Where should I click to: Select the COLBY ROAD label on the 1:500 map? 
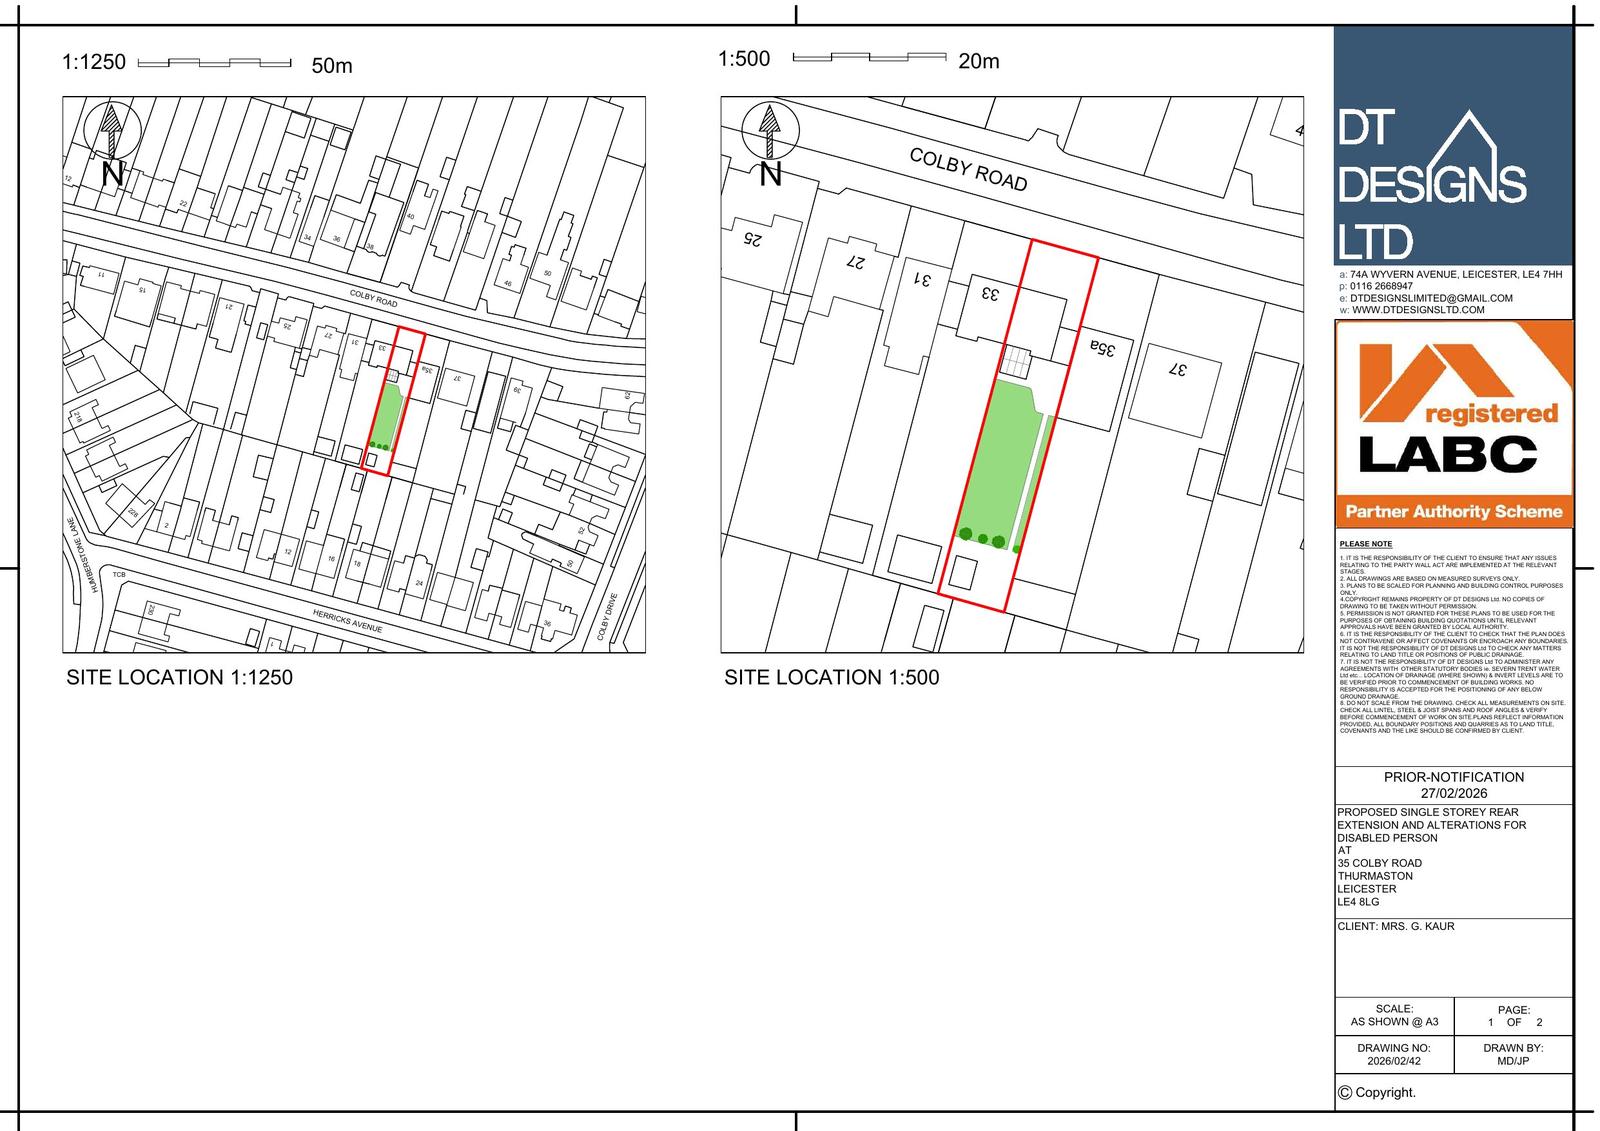click(968, 169)
